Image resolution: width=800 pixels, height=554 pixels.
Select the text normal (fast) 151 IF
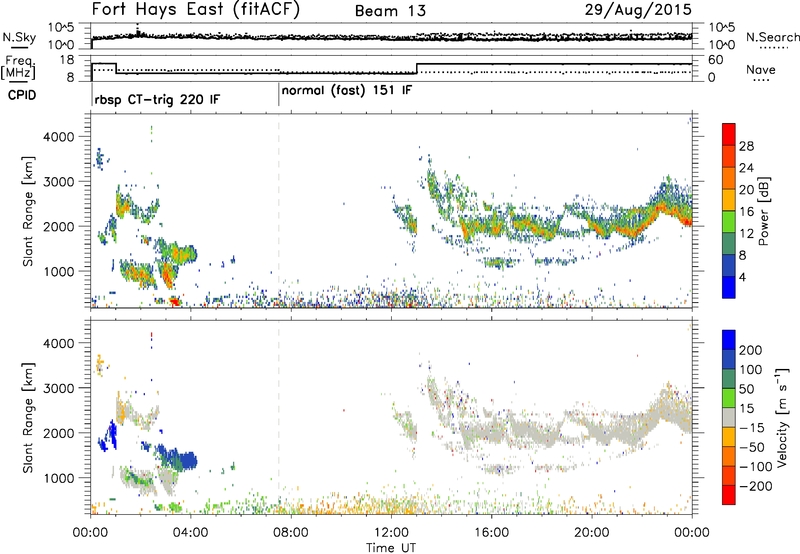(347, 91)
